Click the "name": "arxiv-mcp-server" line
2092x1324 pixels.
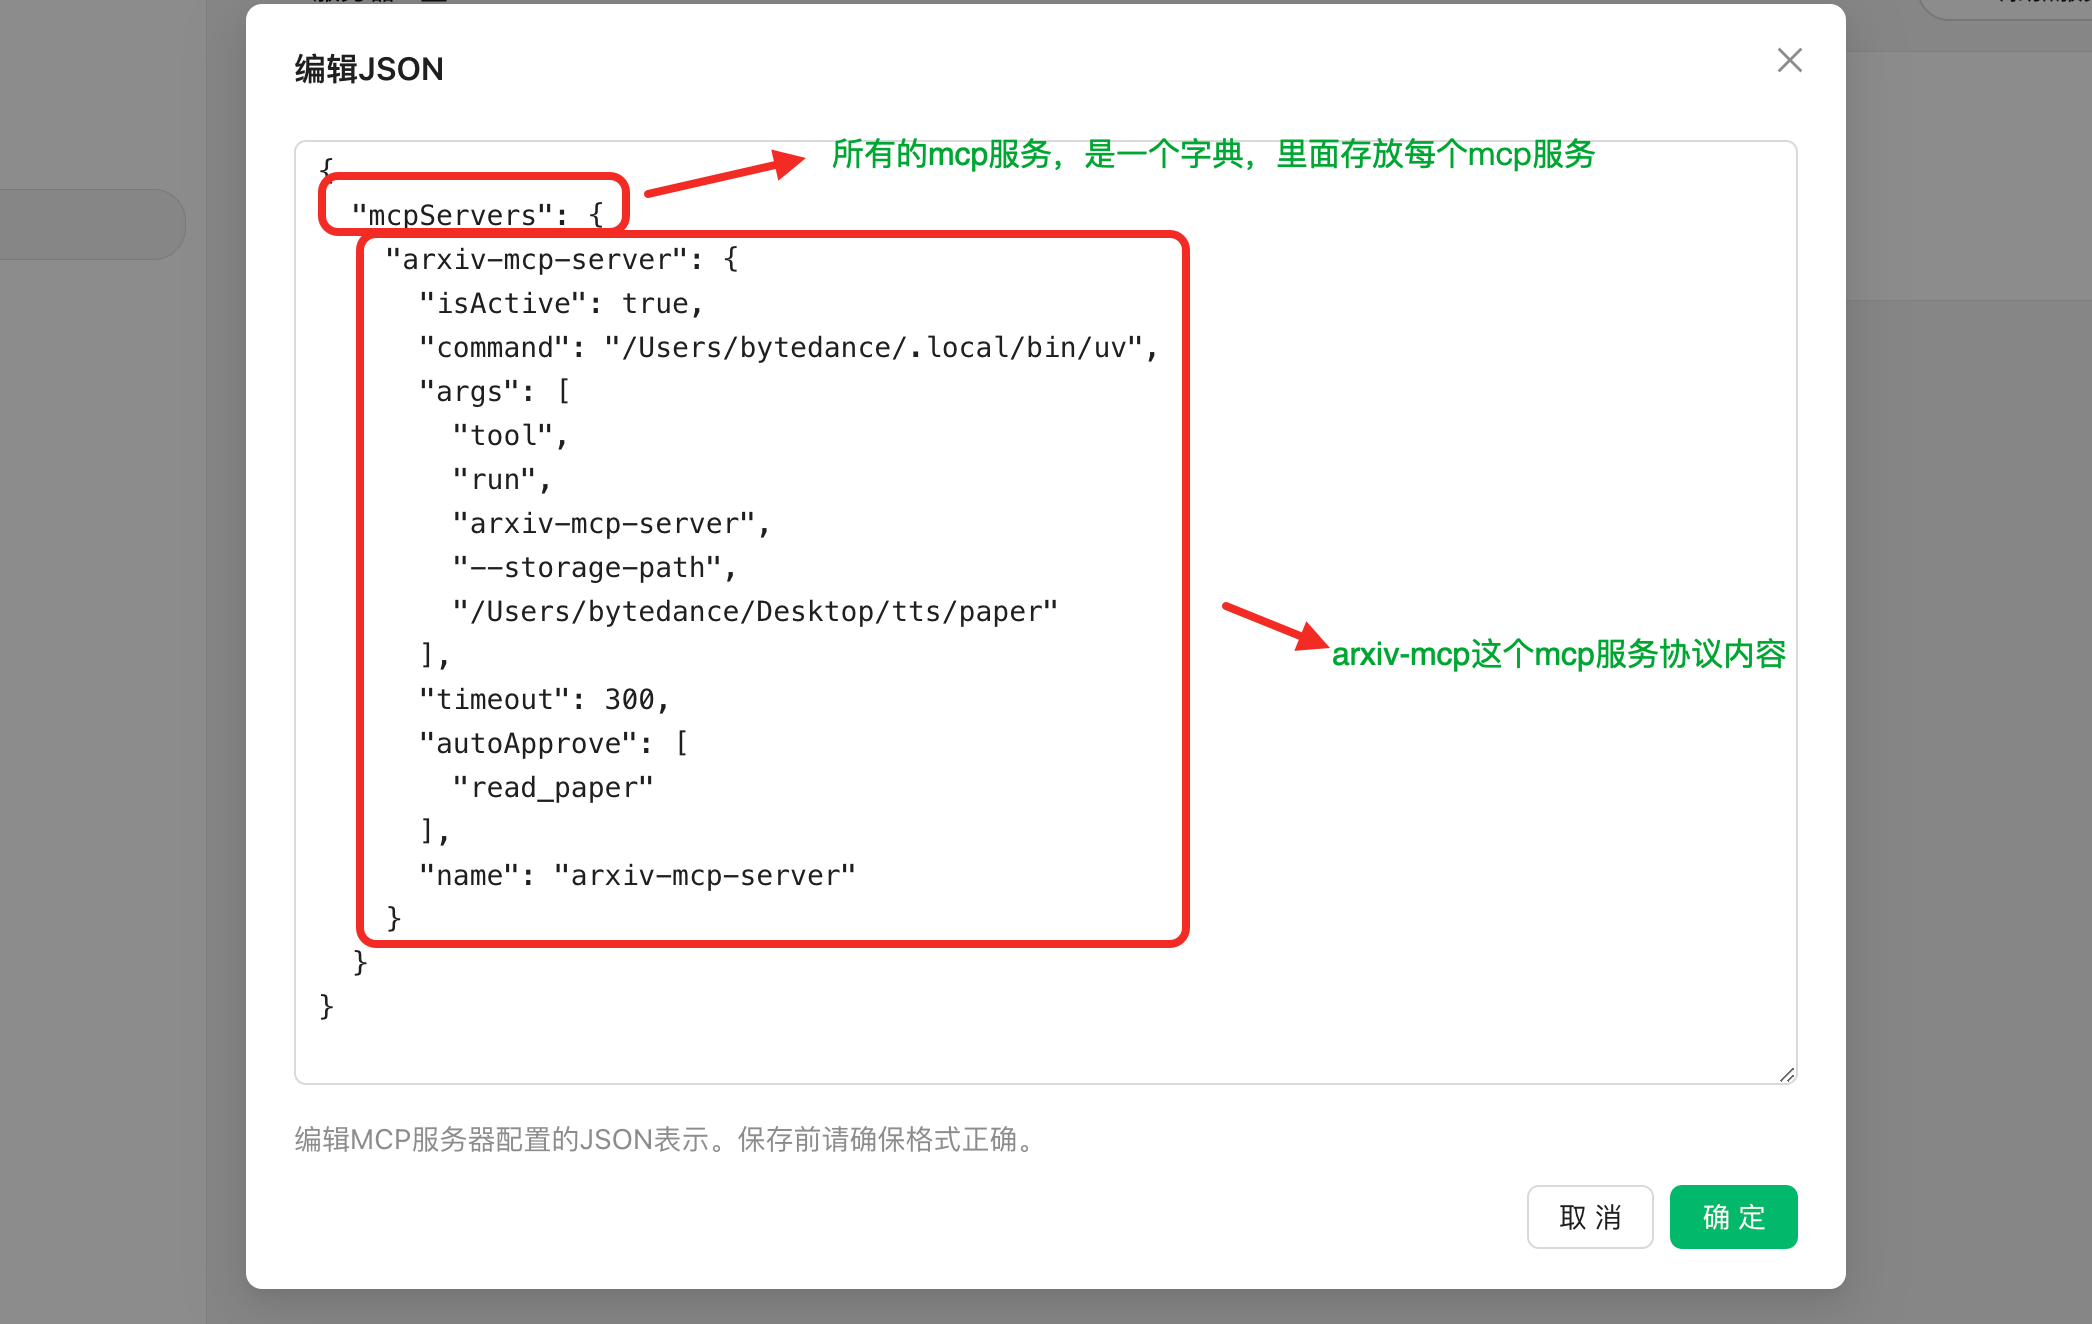637,875
